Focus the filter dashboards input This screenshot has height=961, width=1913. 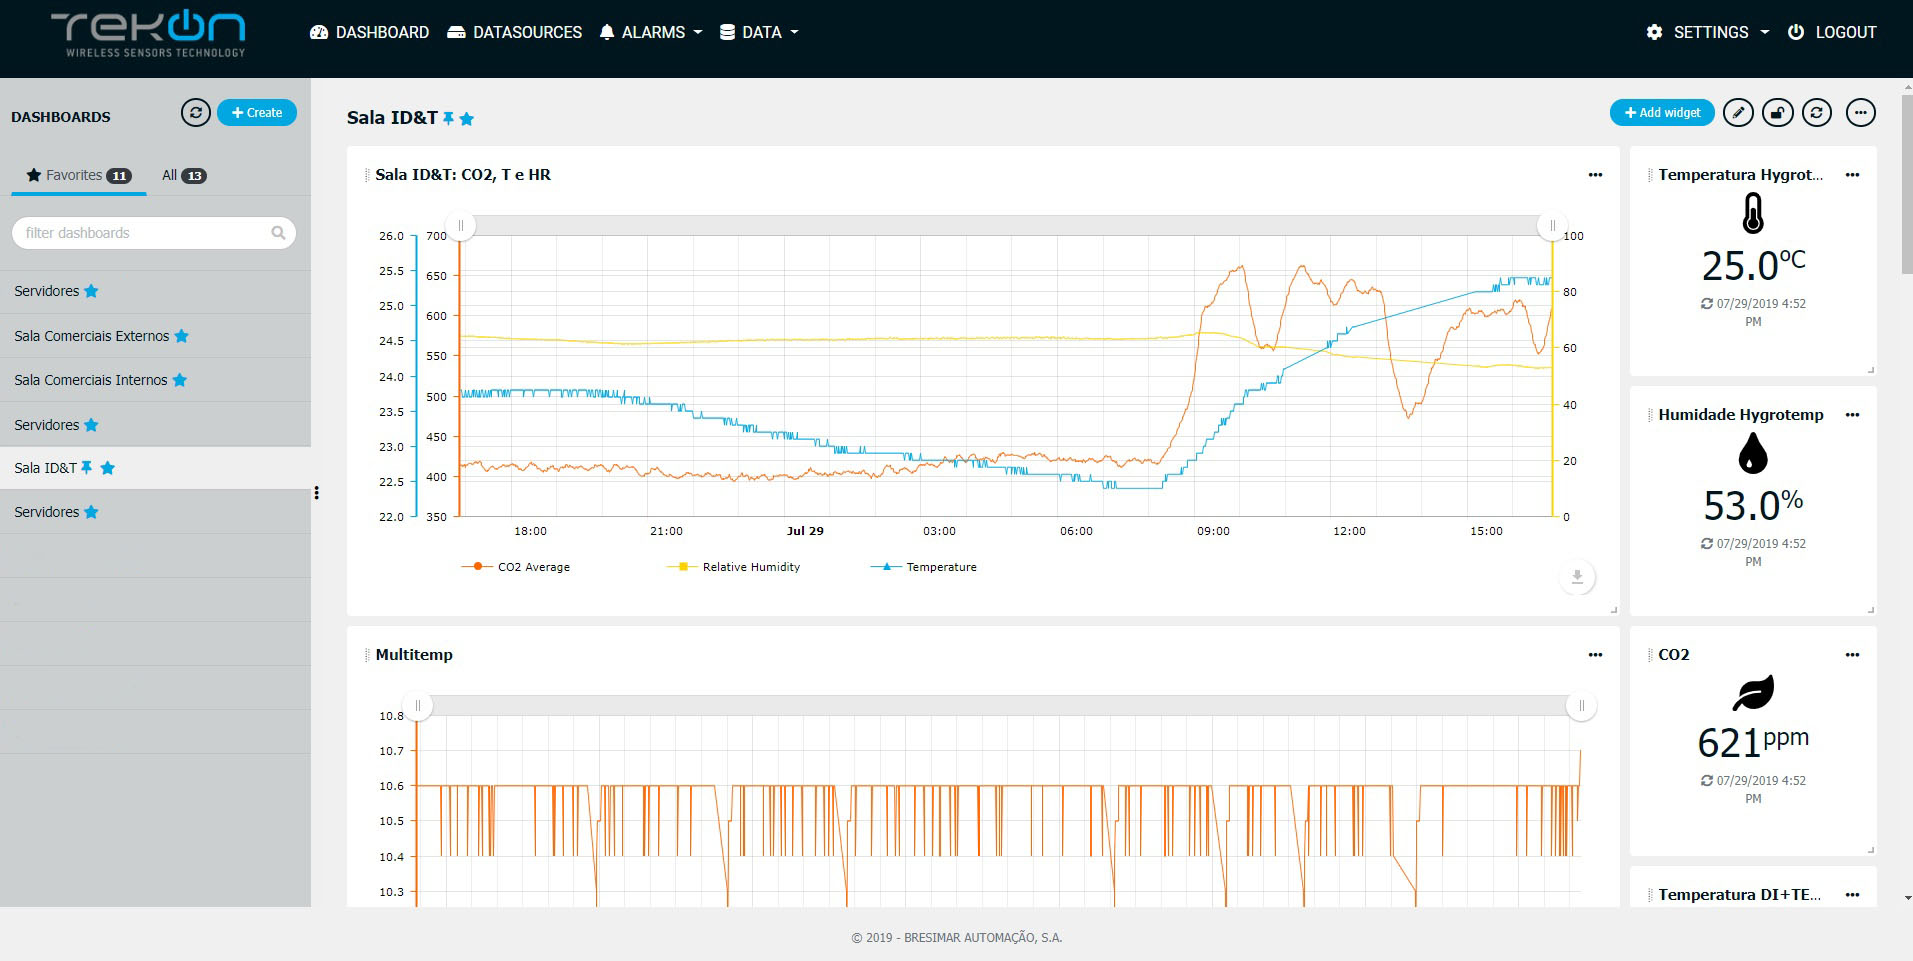pos(154,233)
